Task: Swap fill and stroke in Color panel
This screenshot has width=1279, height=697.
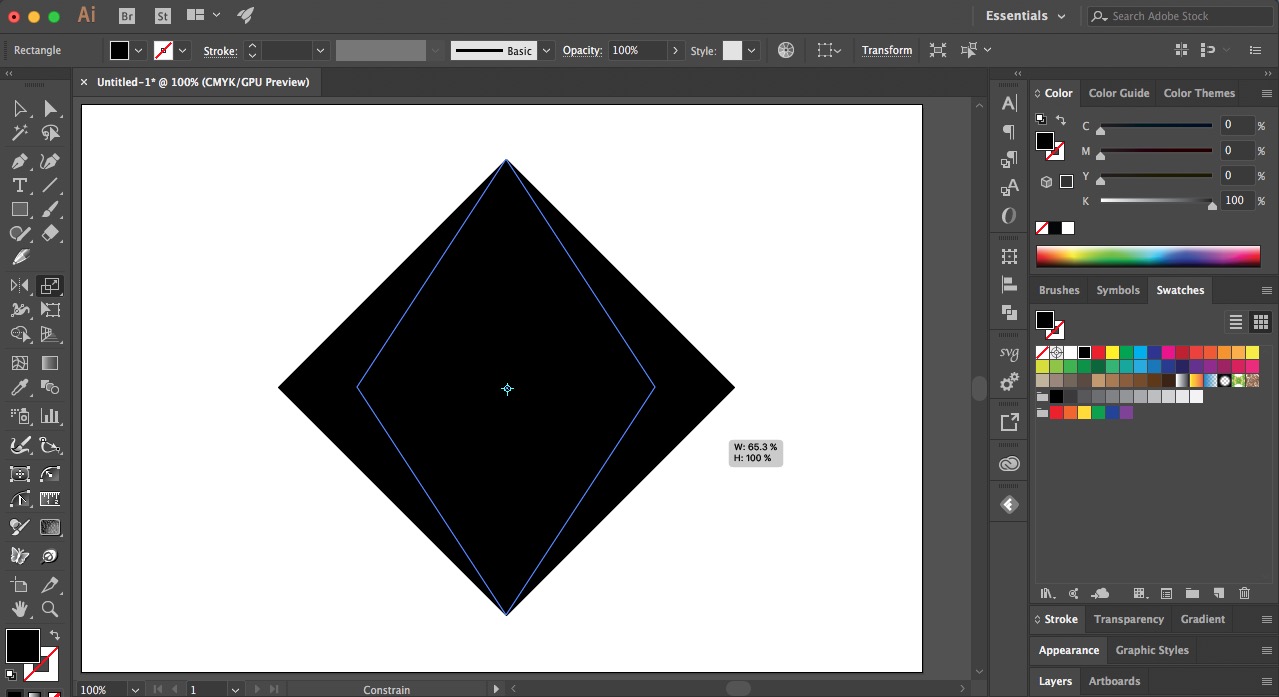Action: [1061, 120]
